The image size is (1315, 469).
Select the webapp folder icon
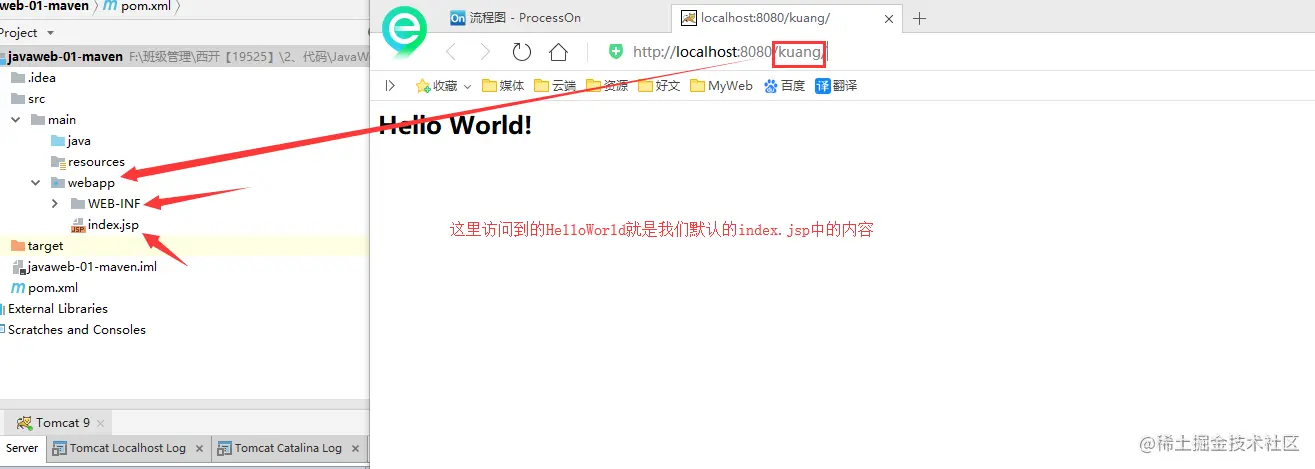(58, 183)
